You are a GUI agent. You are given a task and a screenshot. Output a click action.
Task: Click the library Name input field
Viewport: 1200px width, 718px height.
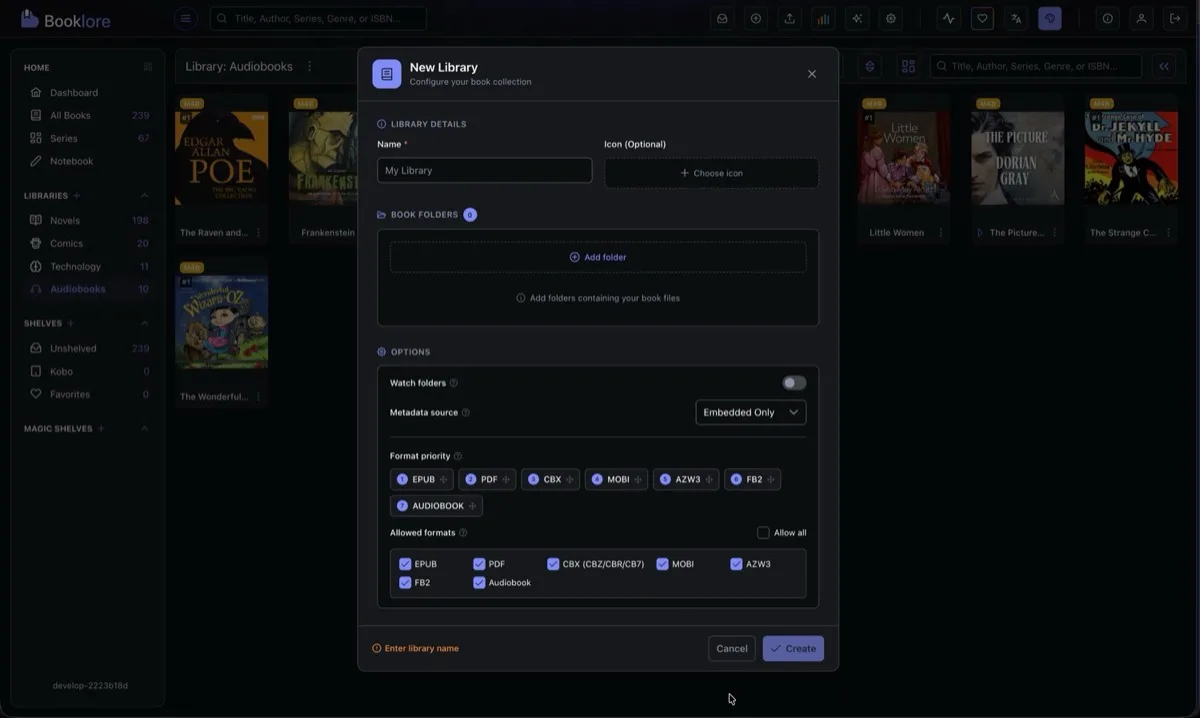click(484, 170)
